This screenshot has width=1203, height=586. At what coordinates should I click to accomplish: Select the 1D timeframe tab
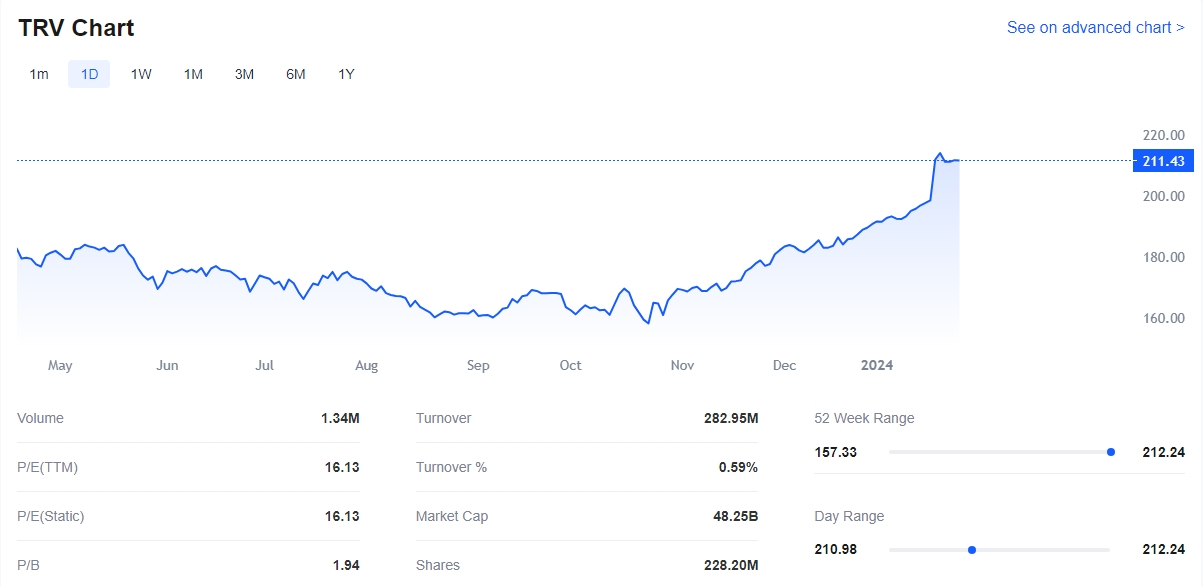click(89, 74)
